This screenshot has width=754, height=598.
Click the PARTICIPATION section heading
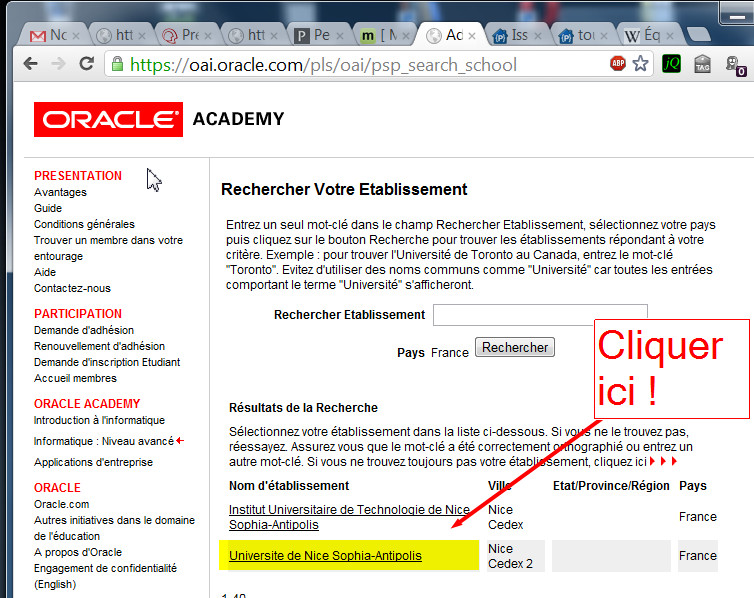click(x=78, y=313)
